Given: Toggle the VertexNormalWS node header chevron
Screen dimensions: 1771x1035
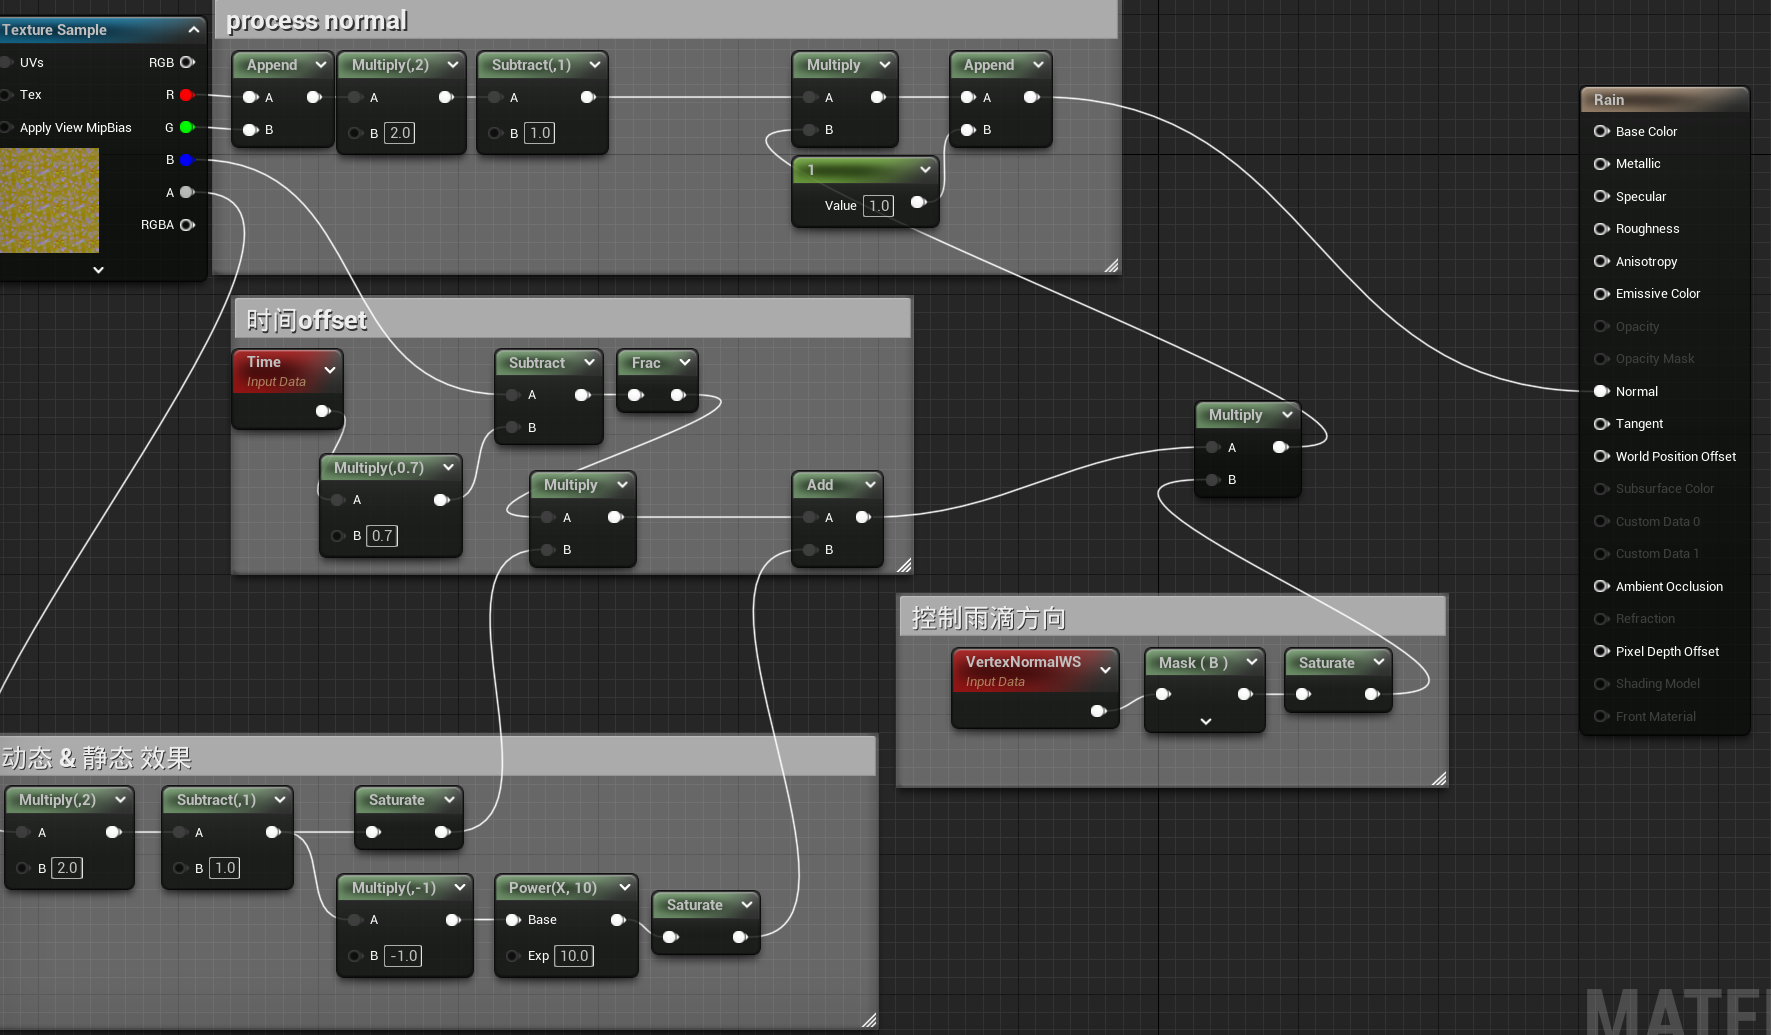Looking at the screenshot, I should click(1106, 670).
